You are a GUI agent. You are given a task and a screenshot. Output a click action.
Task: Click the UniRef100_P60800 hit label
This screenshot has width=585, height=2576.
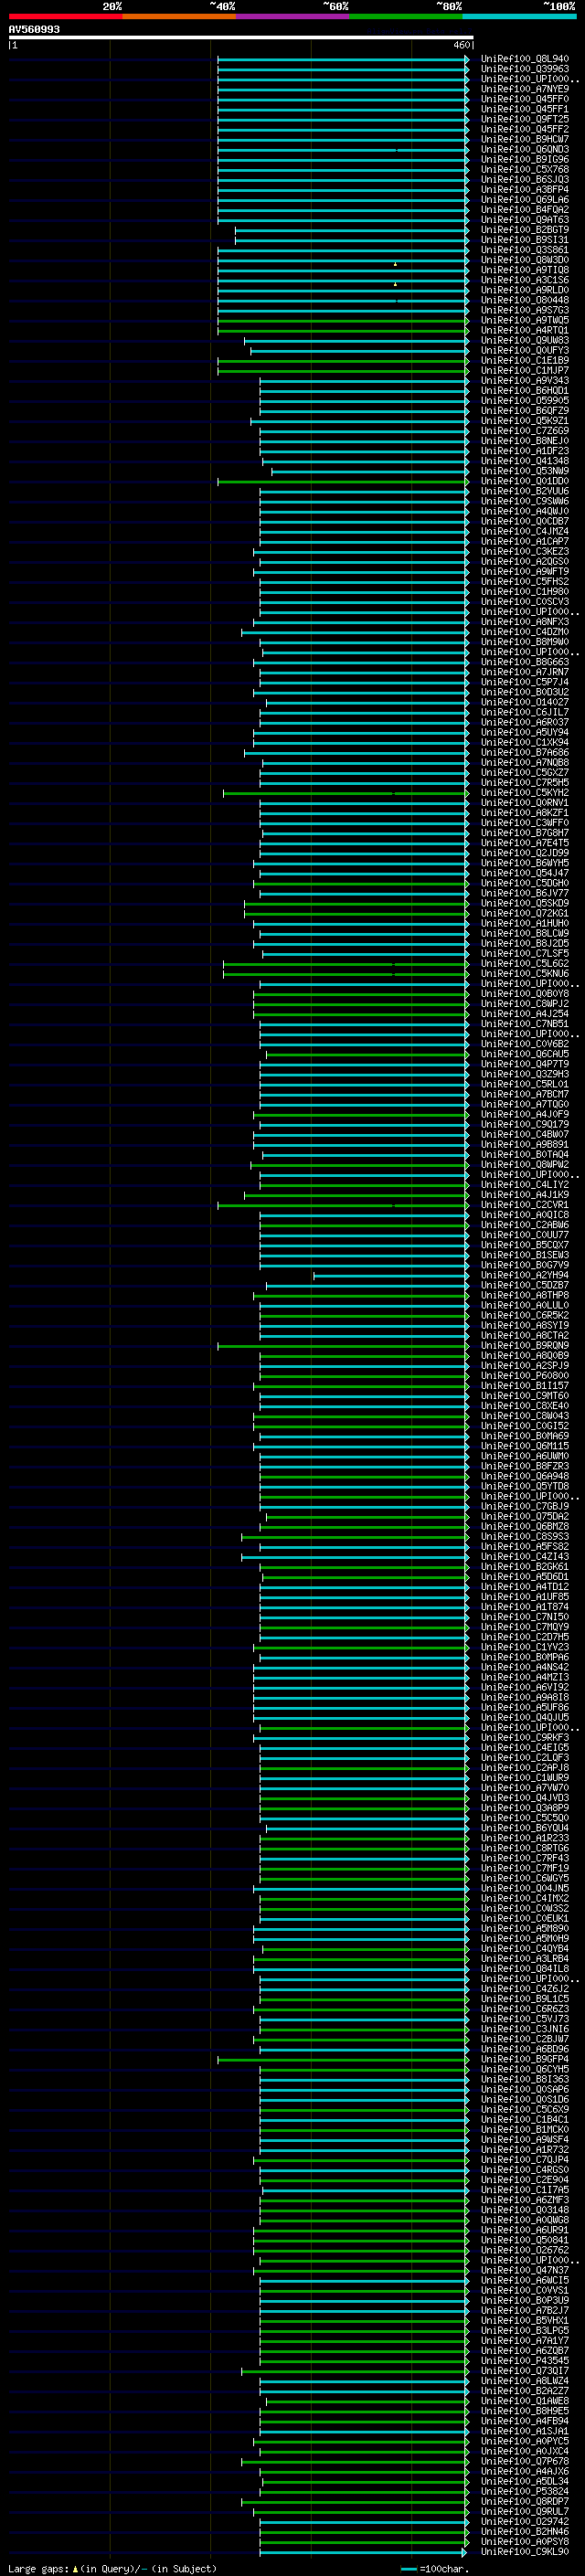524,1376
